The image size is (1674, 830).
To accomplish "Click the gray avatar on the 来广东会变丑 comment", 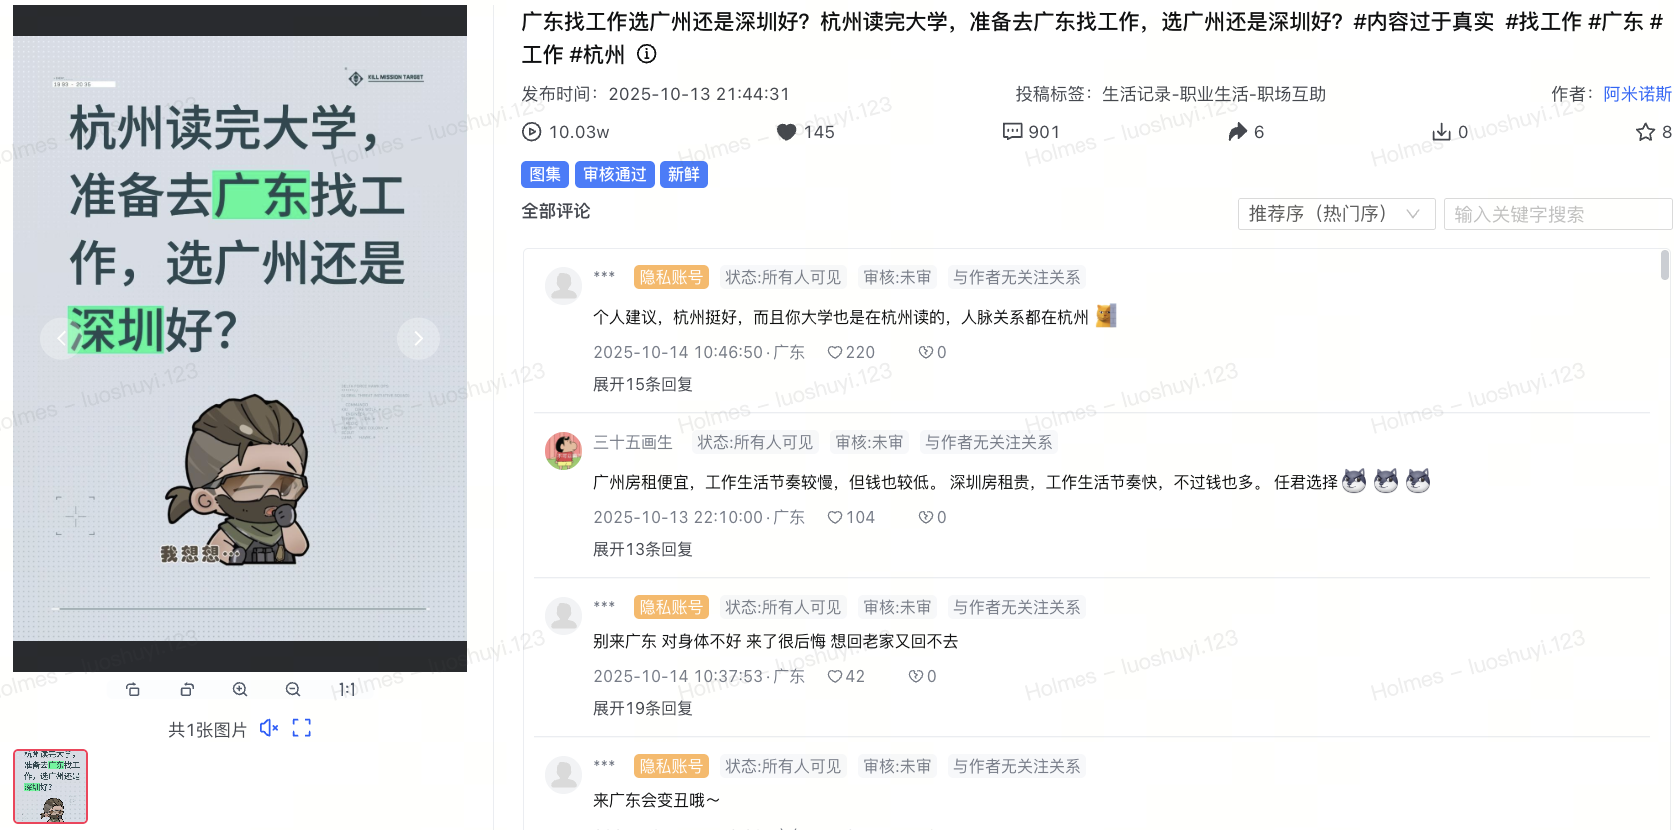I will tap(564, 775).
